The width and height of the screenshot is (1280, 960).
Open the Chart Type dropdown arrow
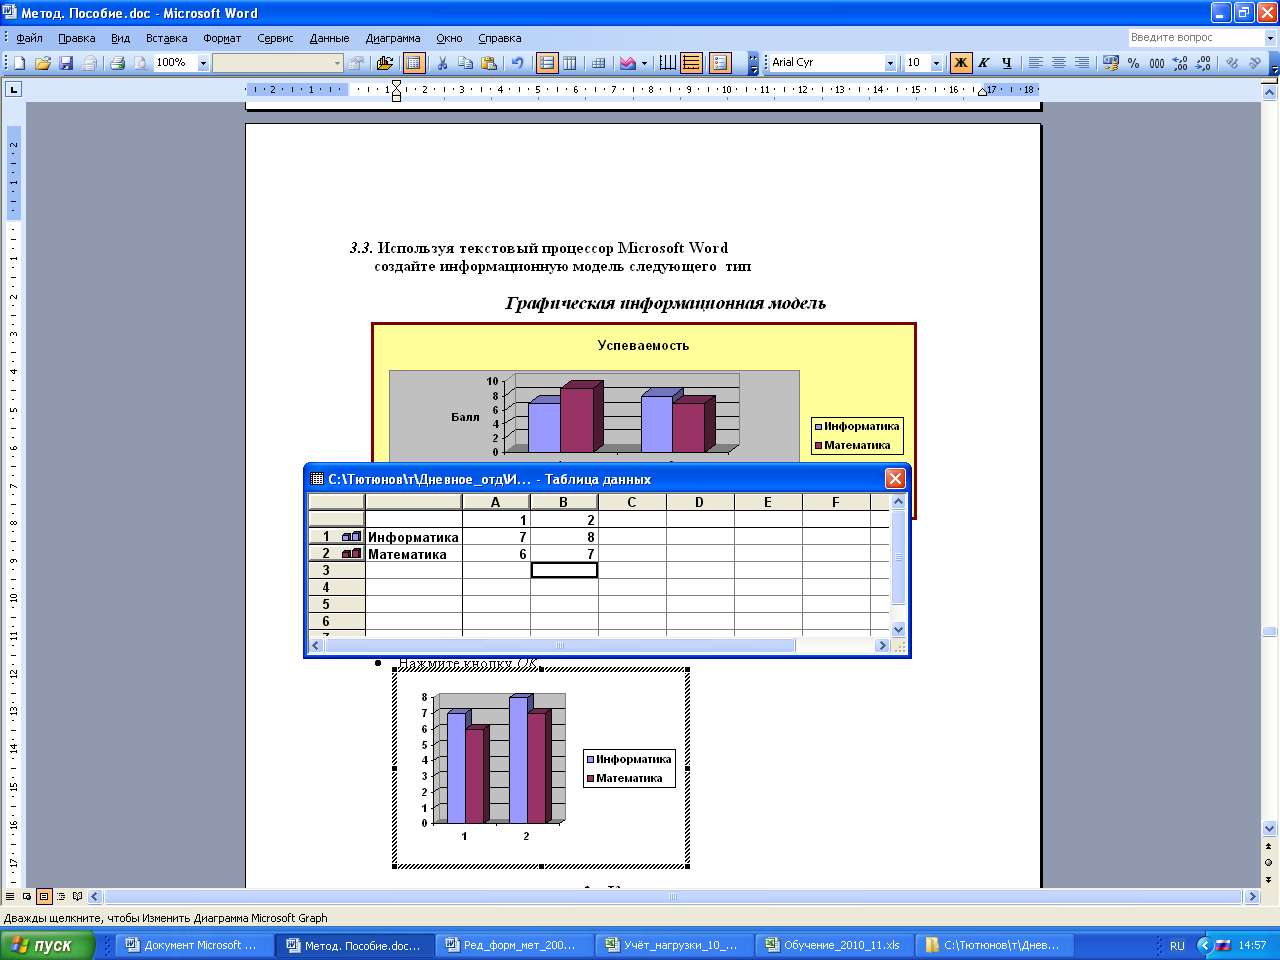tap(644, 63)
